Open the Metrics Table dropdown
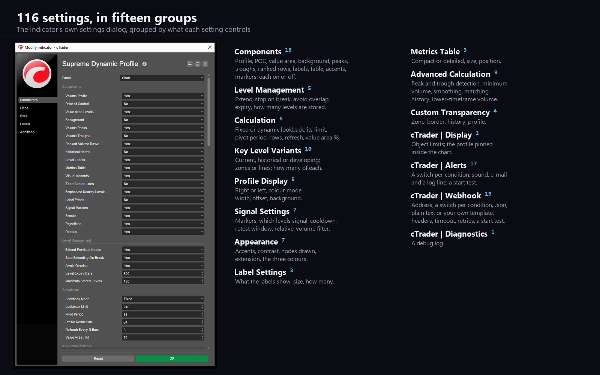Image resolution: width=600 pixels, height=375 pixels. click(x=163, y=168)
